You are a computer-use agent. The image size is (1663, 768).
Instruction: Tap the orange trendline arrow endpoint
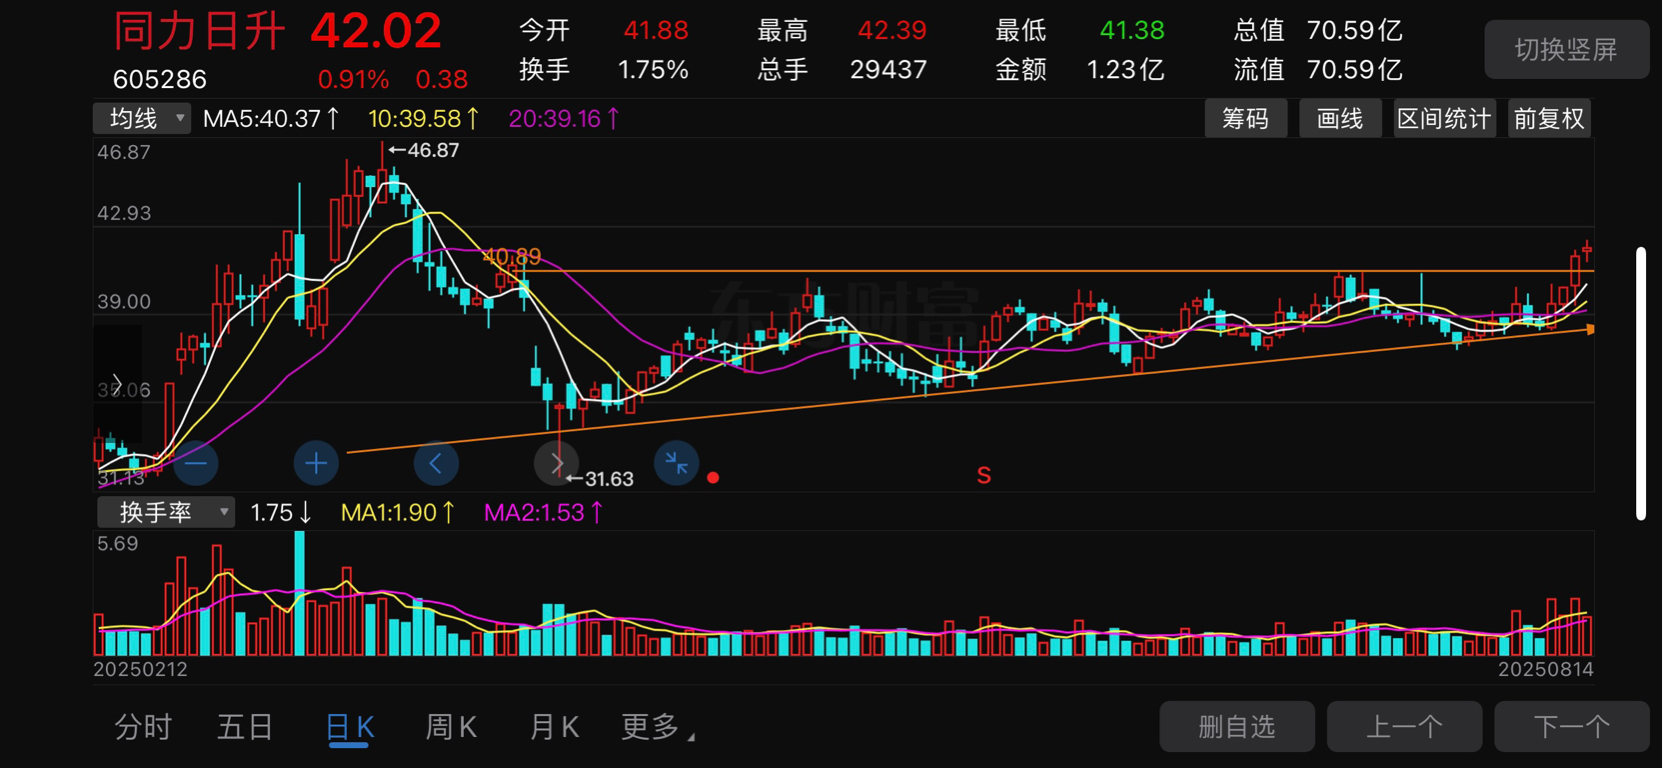tap(1590, 329)
